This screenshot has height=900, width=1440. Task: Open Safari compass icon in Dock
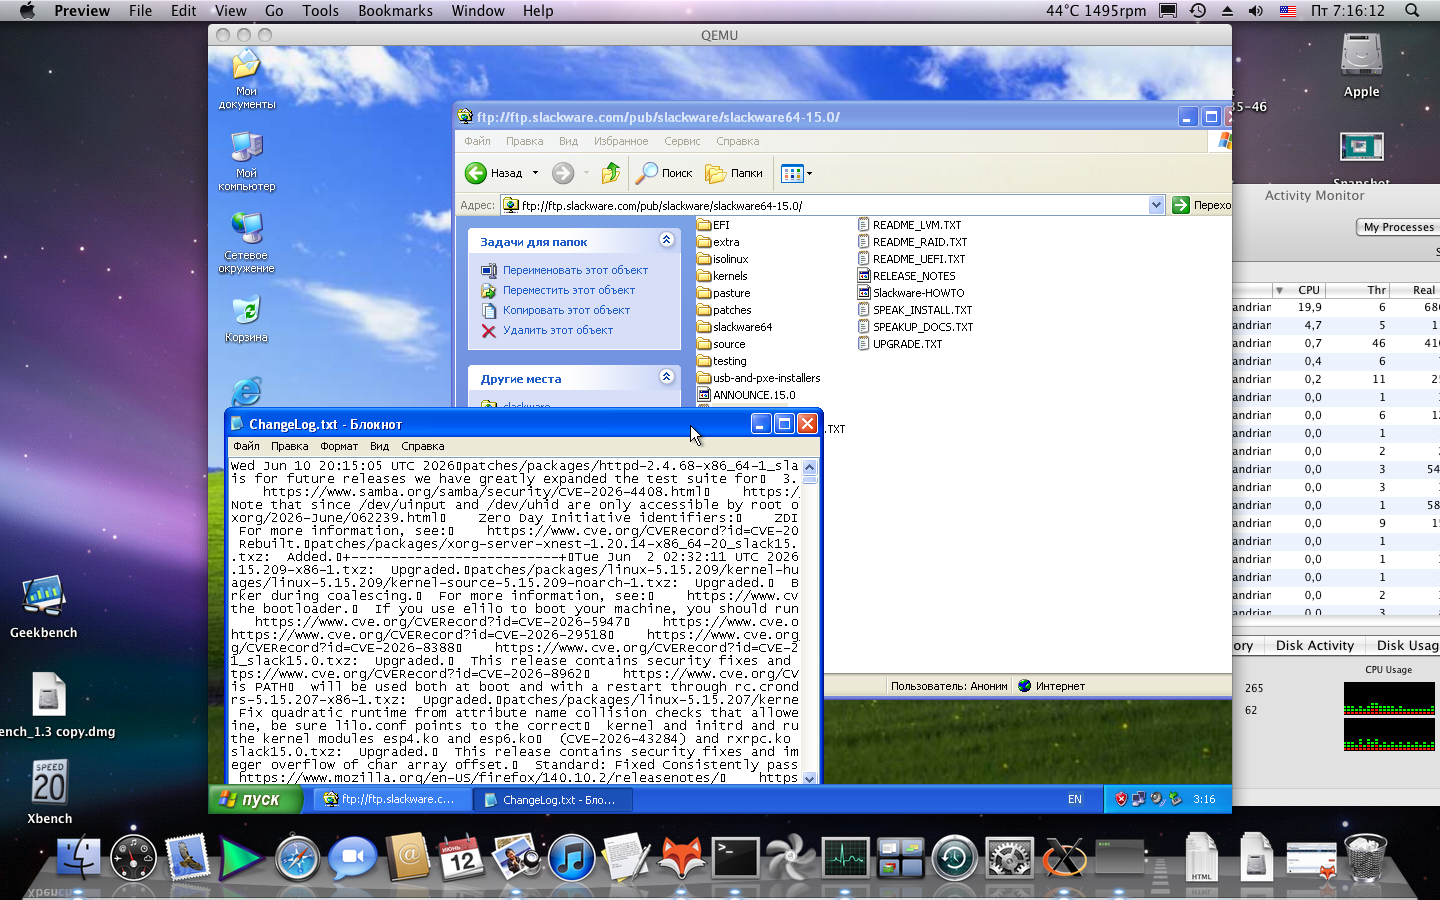point(297,858)
